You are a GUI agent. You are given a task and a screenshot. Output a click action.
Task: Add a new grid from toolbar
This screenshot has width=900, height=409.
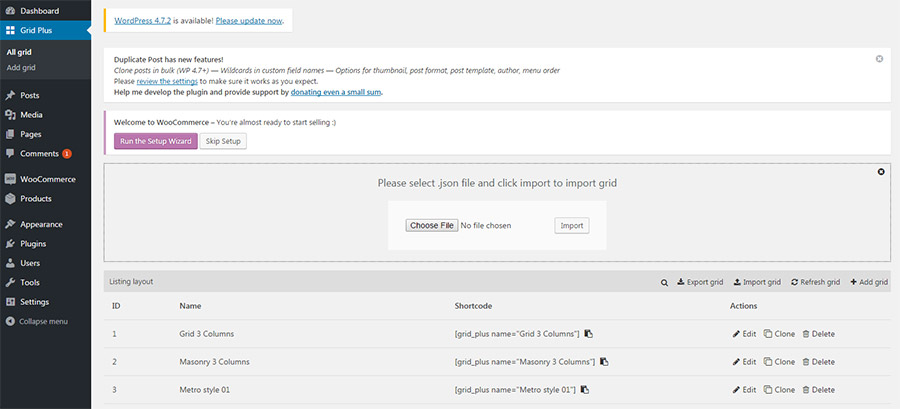(x=869, y=283)
